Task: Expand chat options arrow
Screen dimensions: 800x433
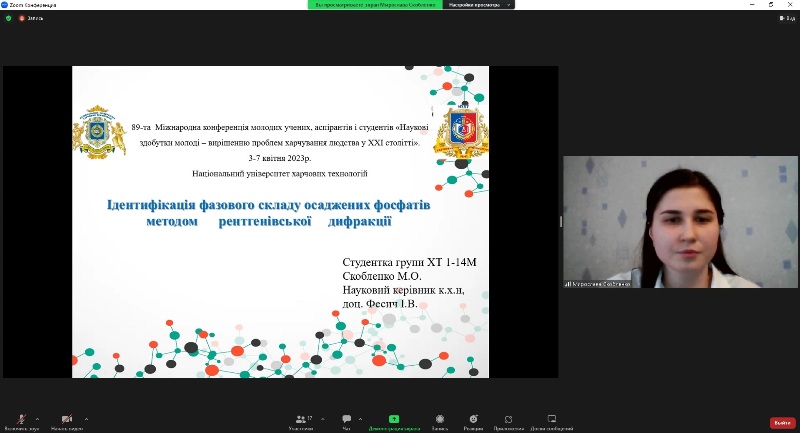Action: (x=360, y=419)
